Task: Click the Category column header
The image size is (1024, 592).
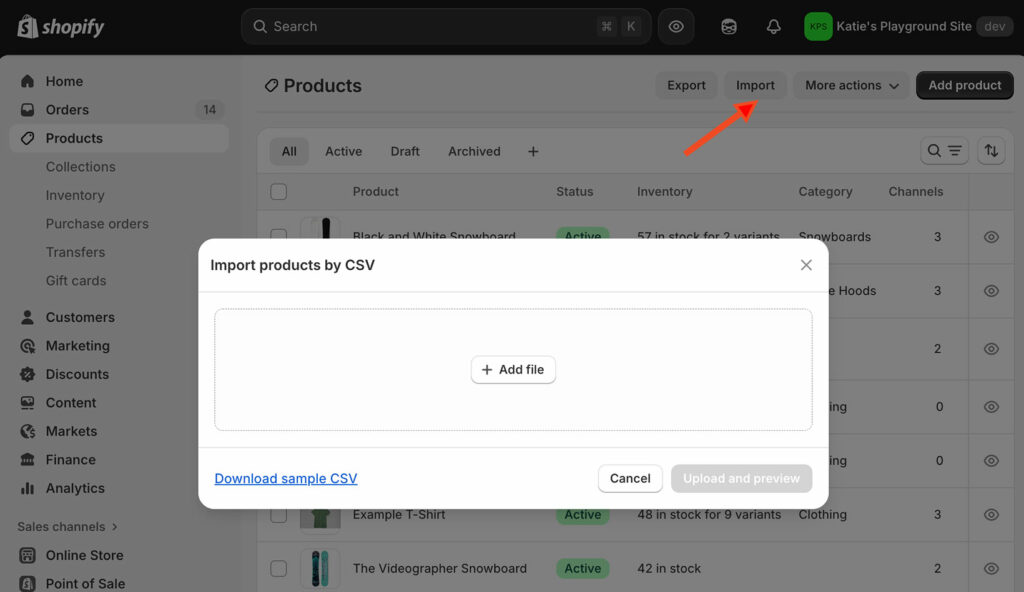Action: 825,191
